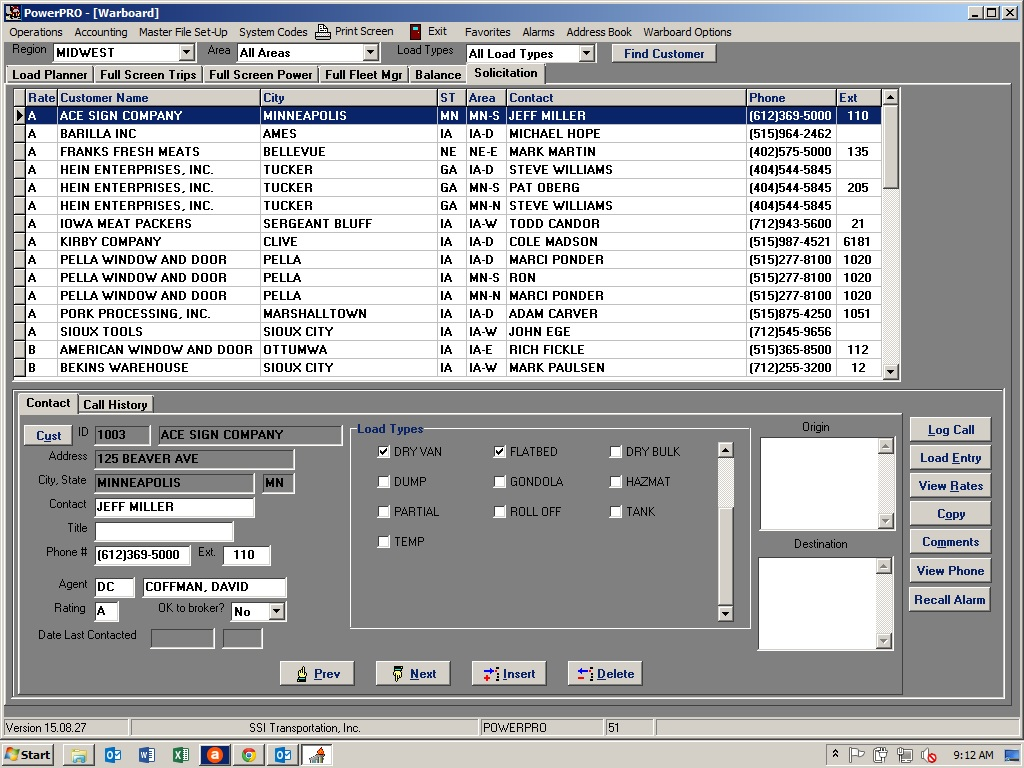Click the Find Customer button
The image size is (1024, 768).
663,52
